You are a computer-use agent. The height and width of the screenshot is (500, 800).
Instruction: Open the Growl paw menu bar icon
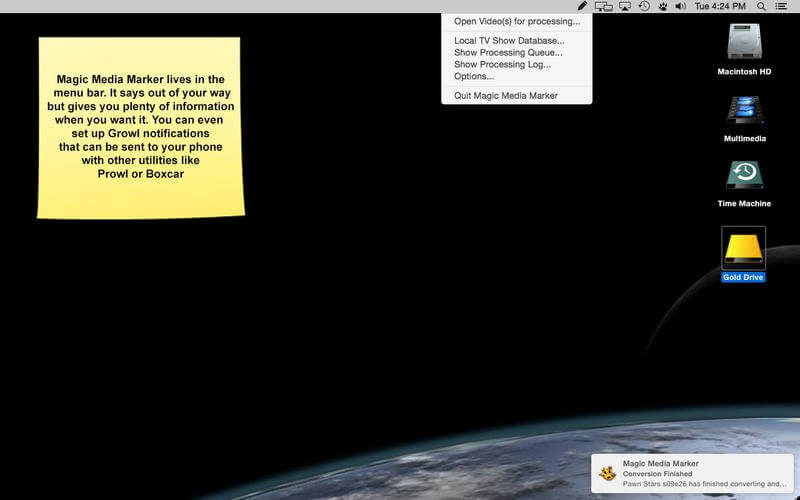(x=663, y=6)
